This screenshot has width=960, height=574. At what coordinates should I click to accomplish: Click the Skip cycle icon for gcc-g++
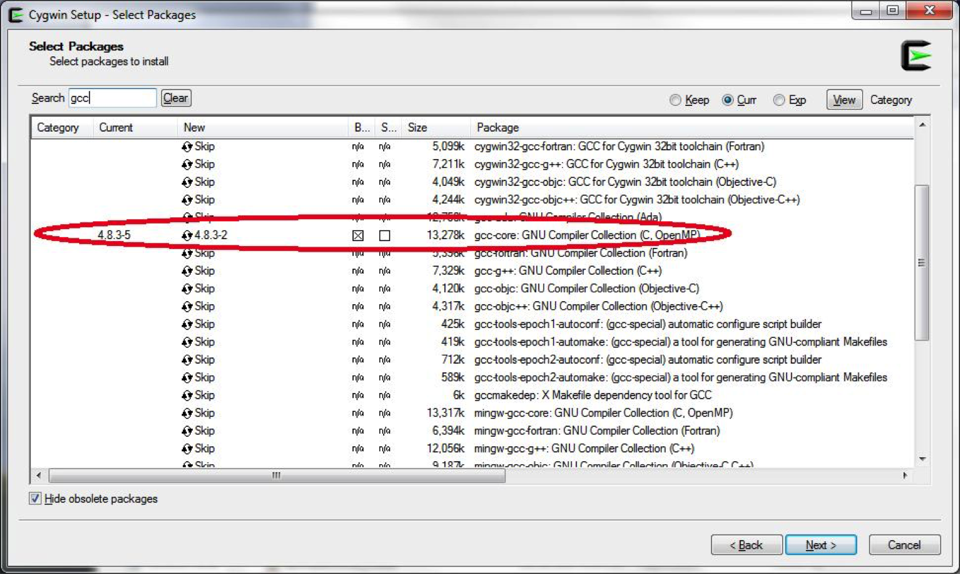tap(187, 271)
